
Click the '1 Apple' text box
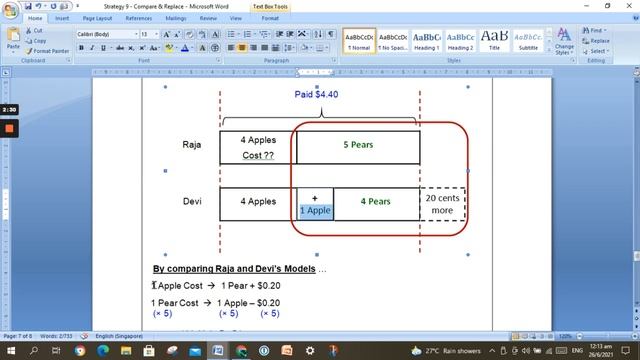click(315, 211)
